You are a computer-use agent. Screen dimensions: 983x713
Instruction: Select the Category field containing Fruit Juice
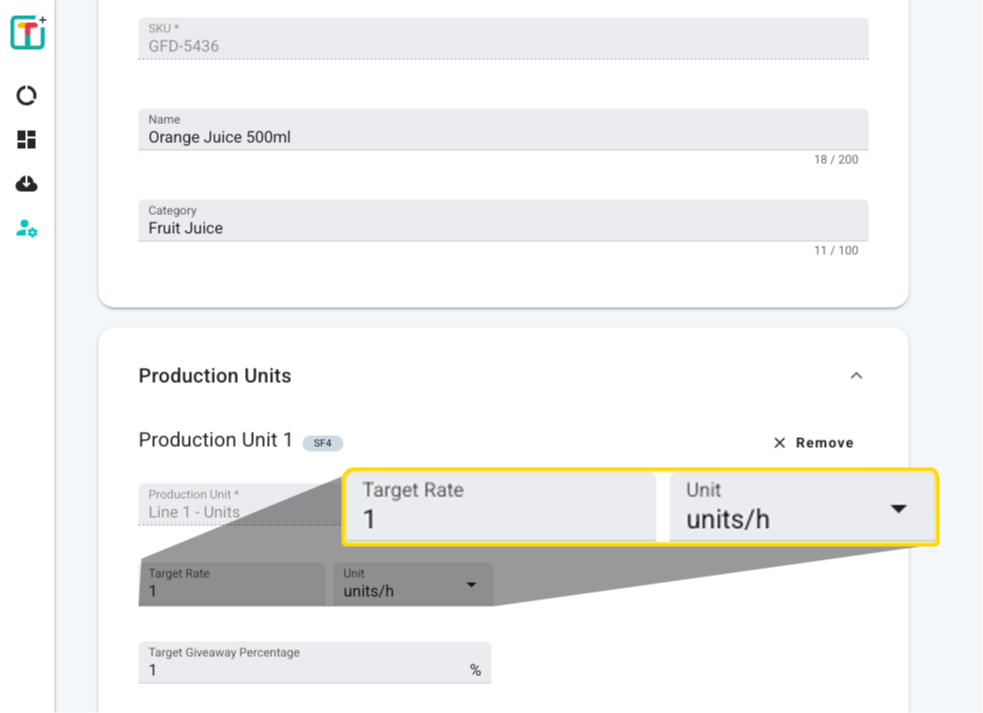pyautogui.click(x=502, y=221)
